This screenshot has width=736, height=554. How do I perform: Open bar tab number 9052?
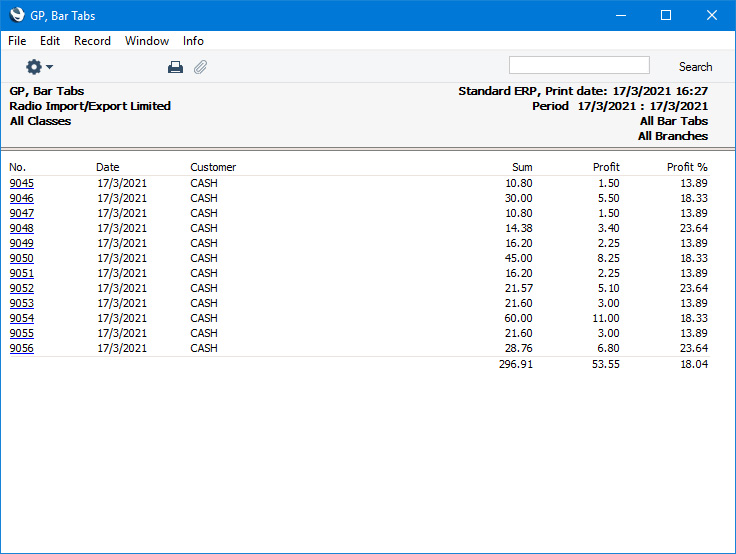tap(22, 288)
